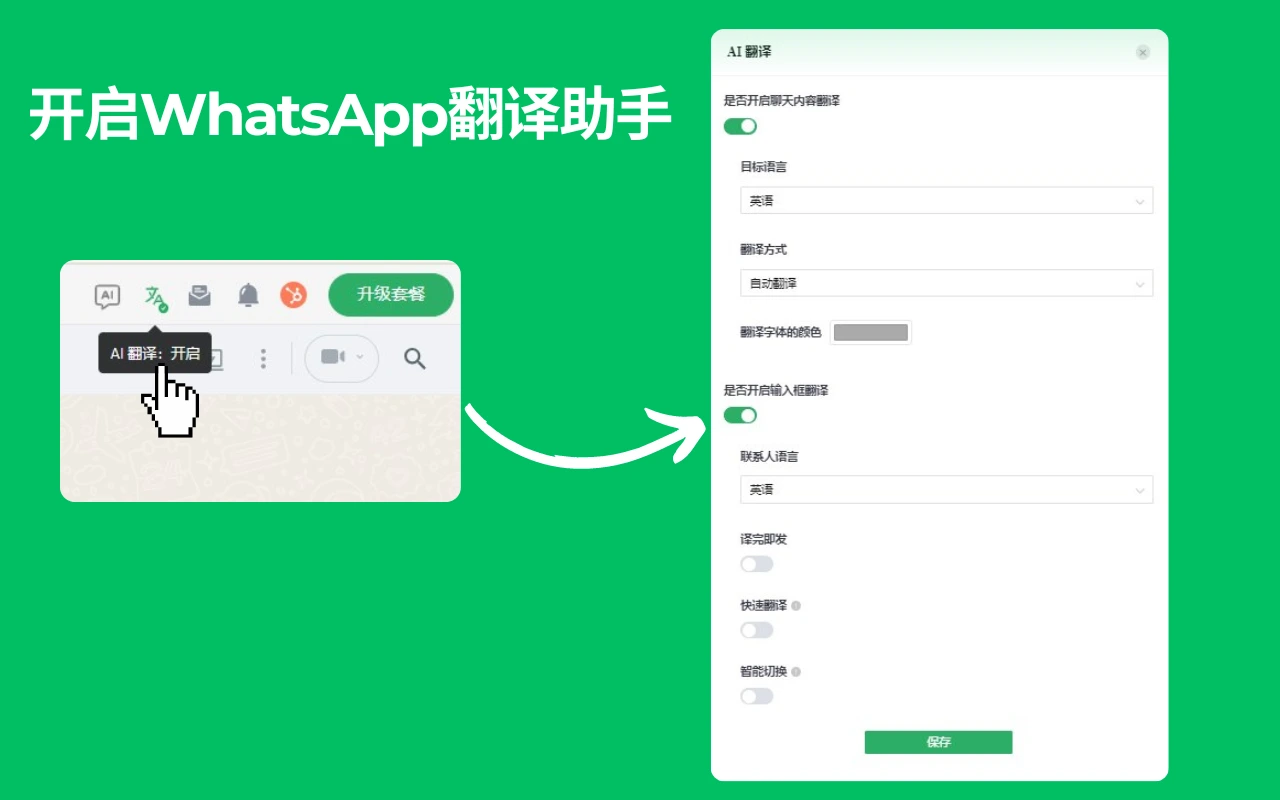Turn off the 是否开启聊天内容翻译 toggle
Viewport: 1280px width, 800px height.
pos(739,126)
